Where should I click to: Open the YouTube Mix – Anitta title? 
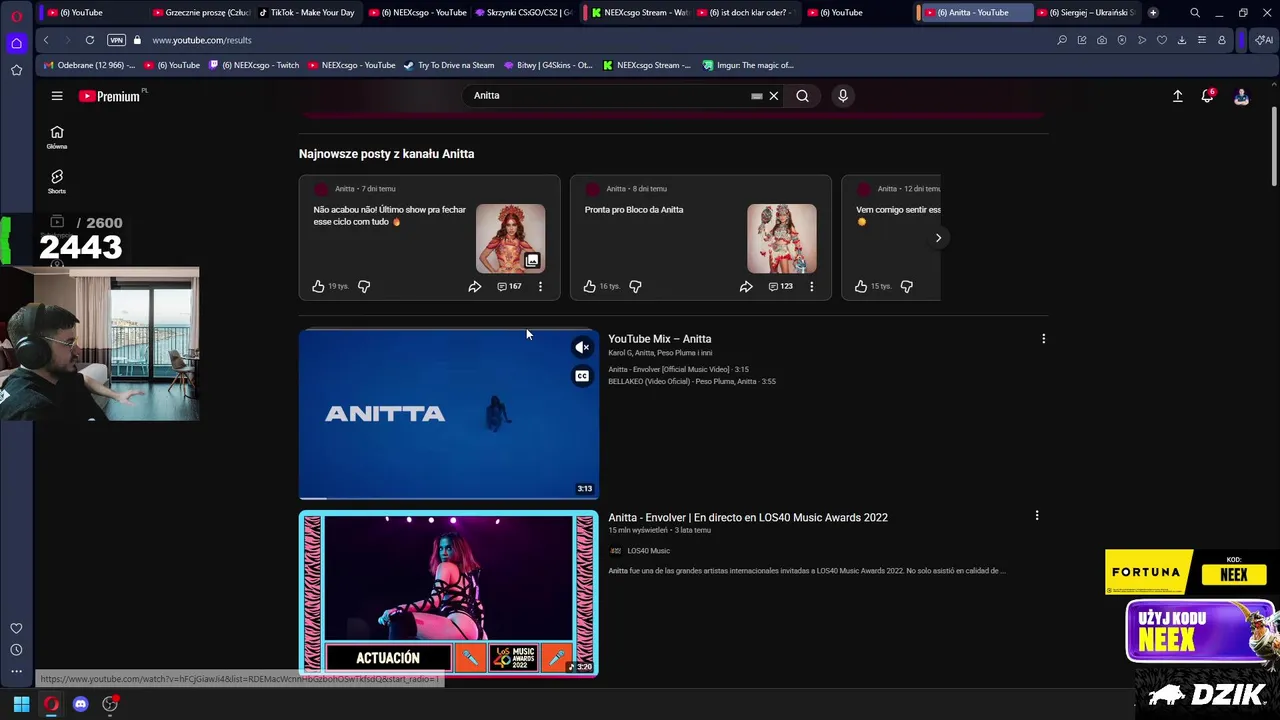[x=660, y=339]
